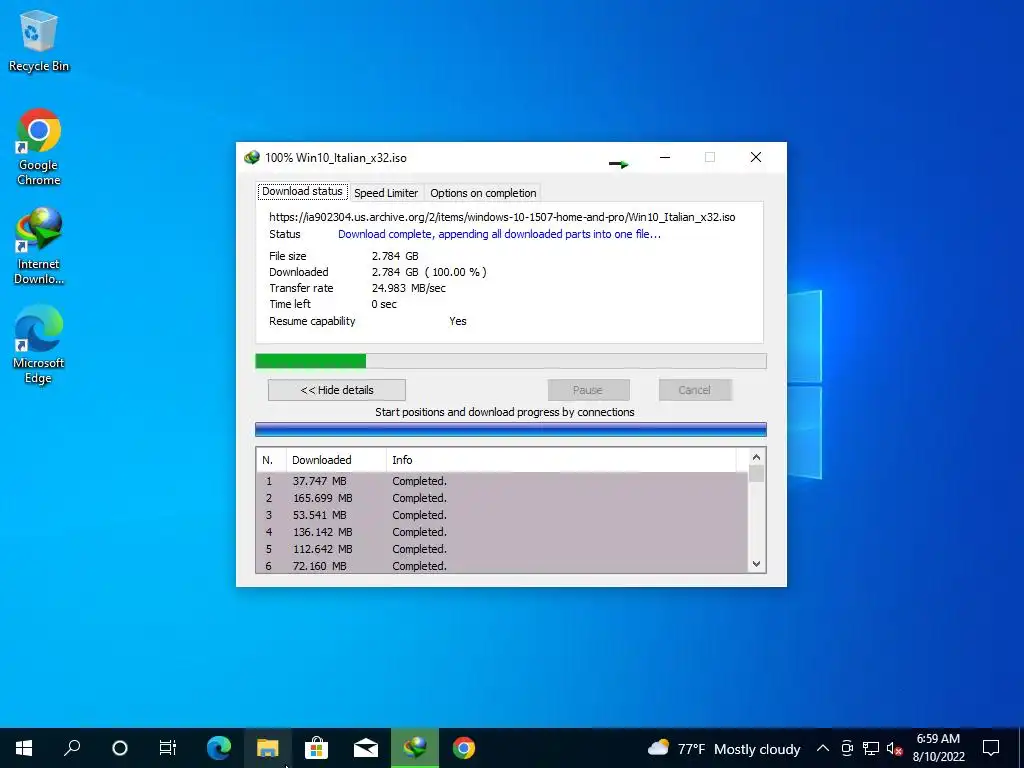Select the Microsoft Edge desktop shortcut
Viewport: 1024px width, 768px height.
point(39,345)
